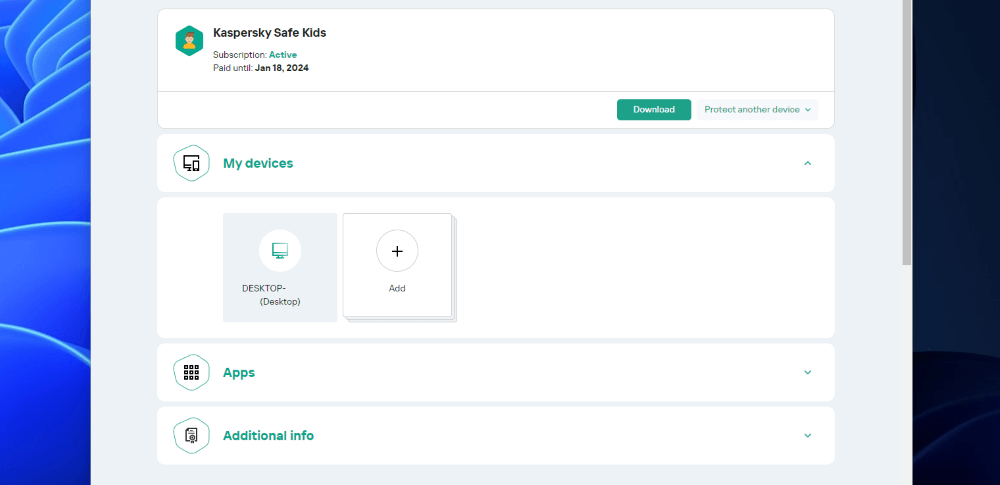Screen dimensions: 1000x485
Task: Click the My devices section icon
Action: click(x=191, y=163)
